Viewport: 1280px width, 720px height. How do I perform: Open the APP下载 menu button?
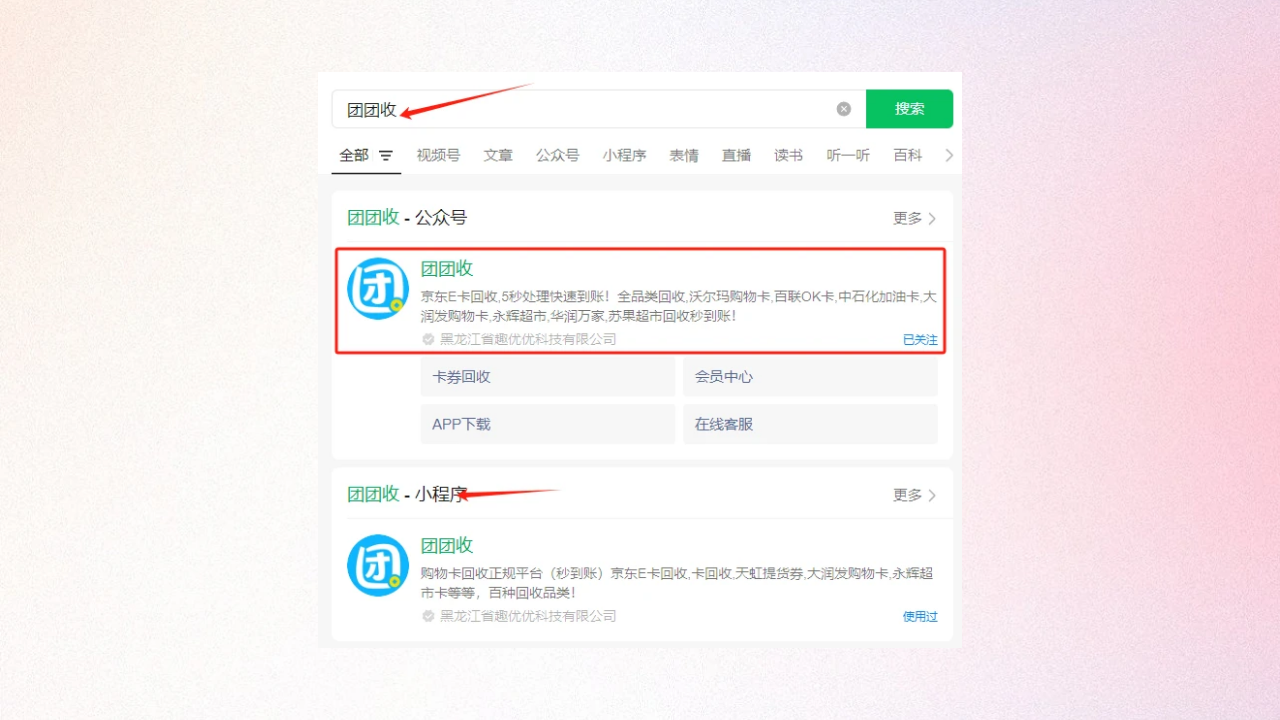pos(548,424)
